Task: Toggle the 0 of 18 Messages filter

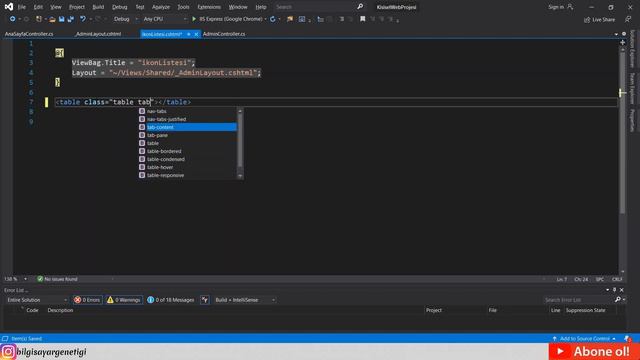Action: [x=171, y=300]
